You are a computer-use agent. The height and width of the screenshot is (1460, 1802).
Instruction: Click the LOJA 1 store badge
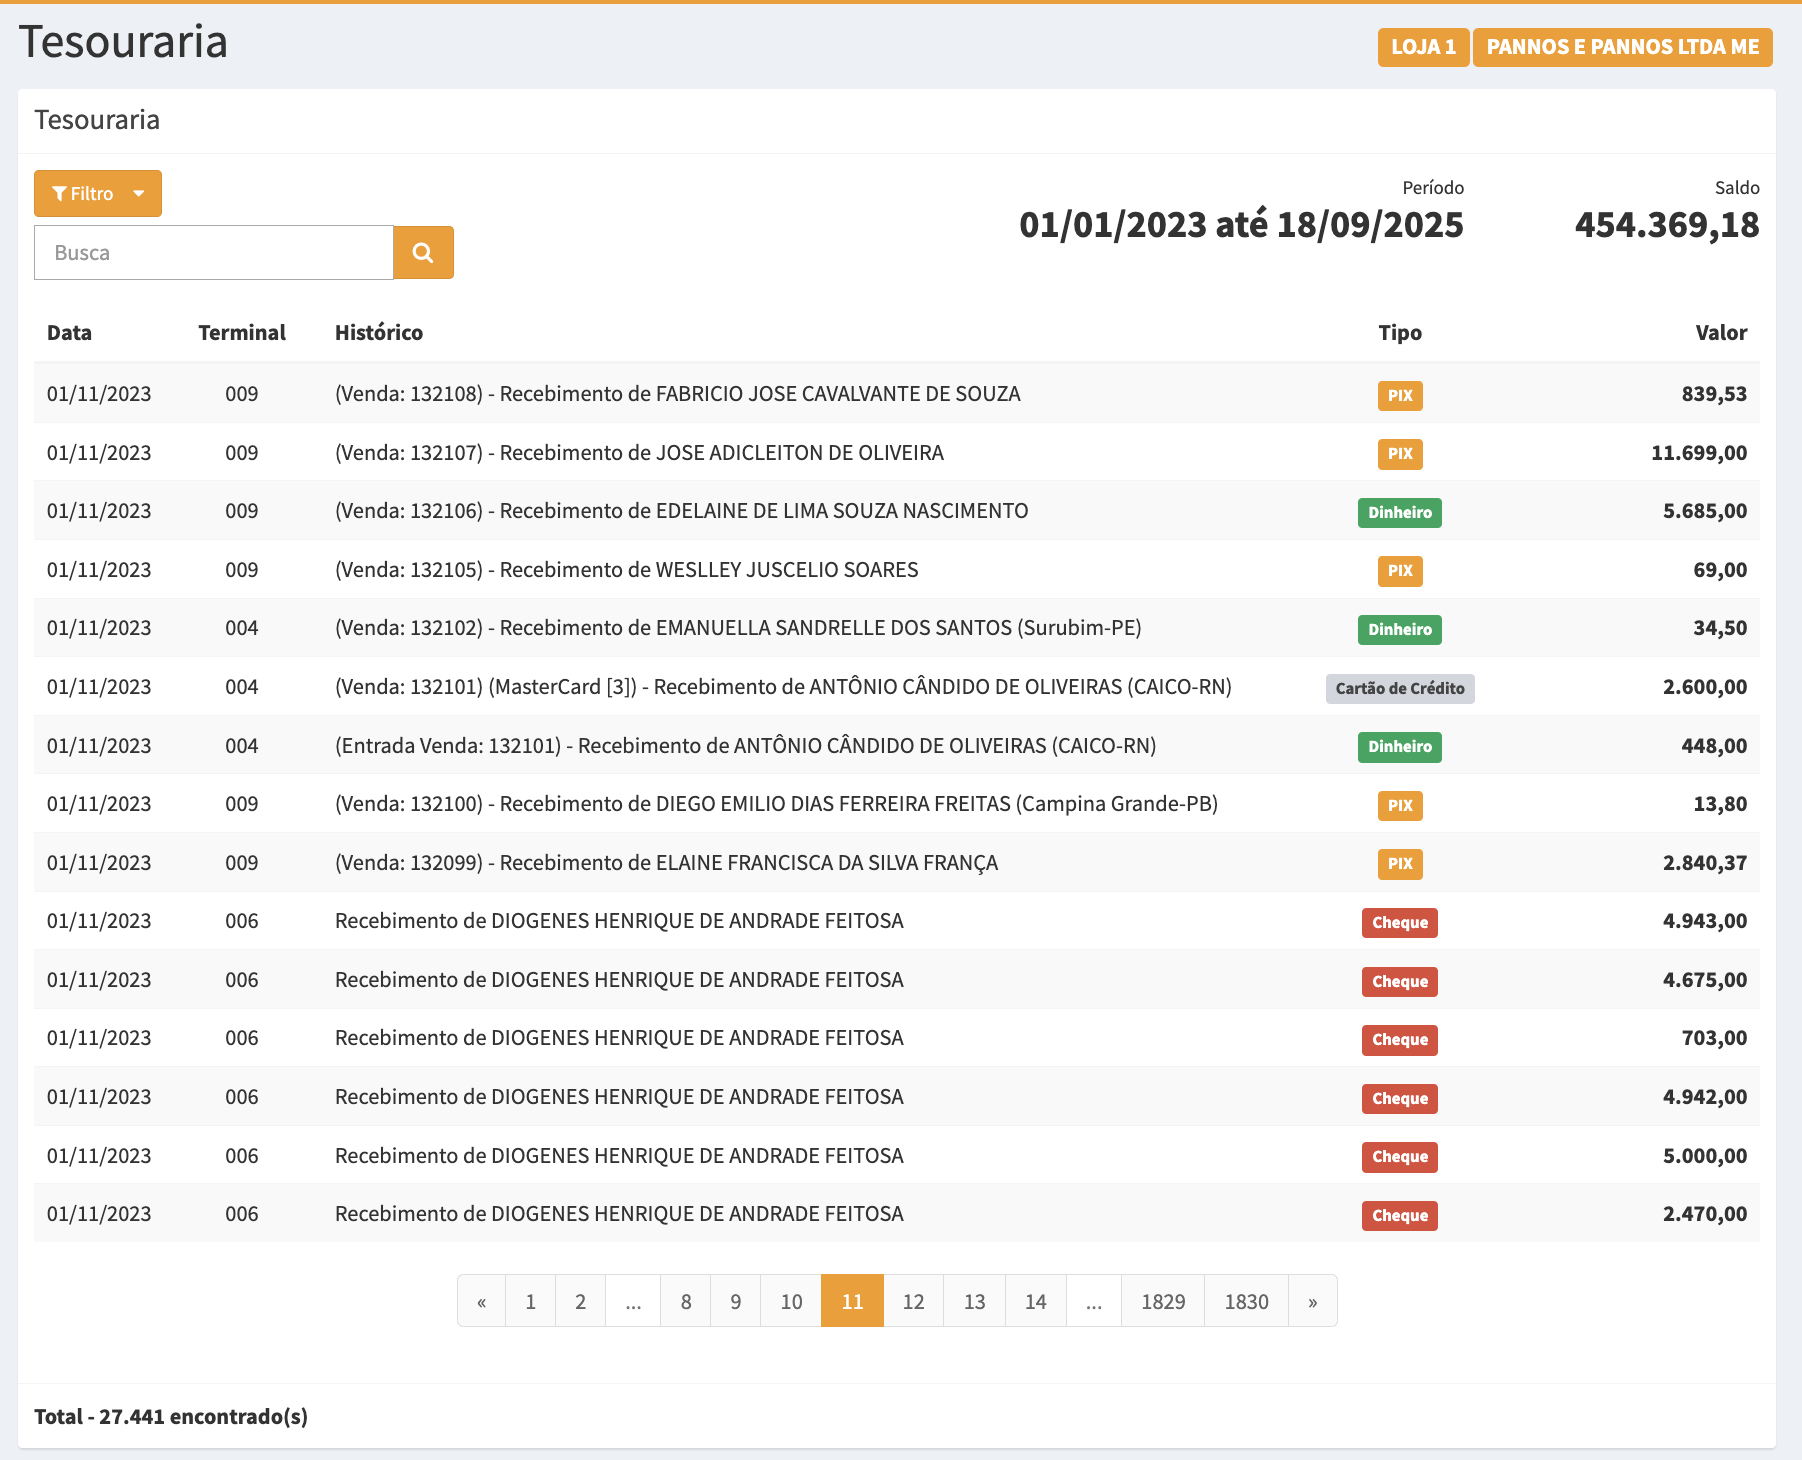coord(1423,47)
